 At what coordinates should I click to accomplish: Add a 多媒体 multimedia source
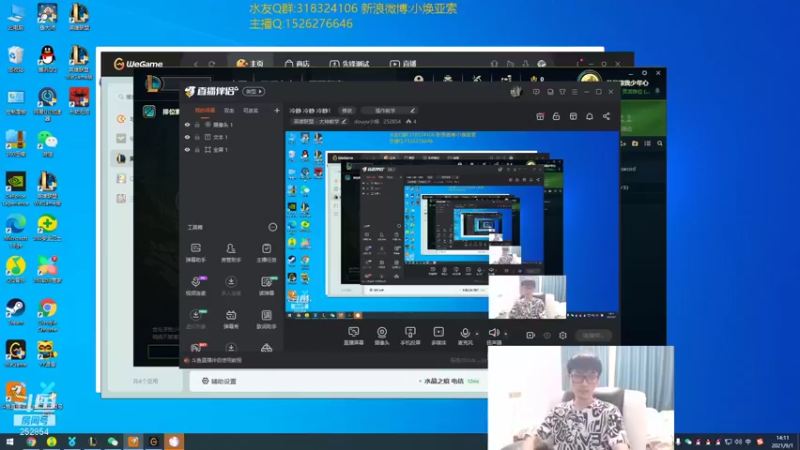pos(438,336)
